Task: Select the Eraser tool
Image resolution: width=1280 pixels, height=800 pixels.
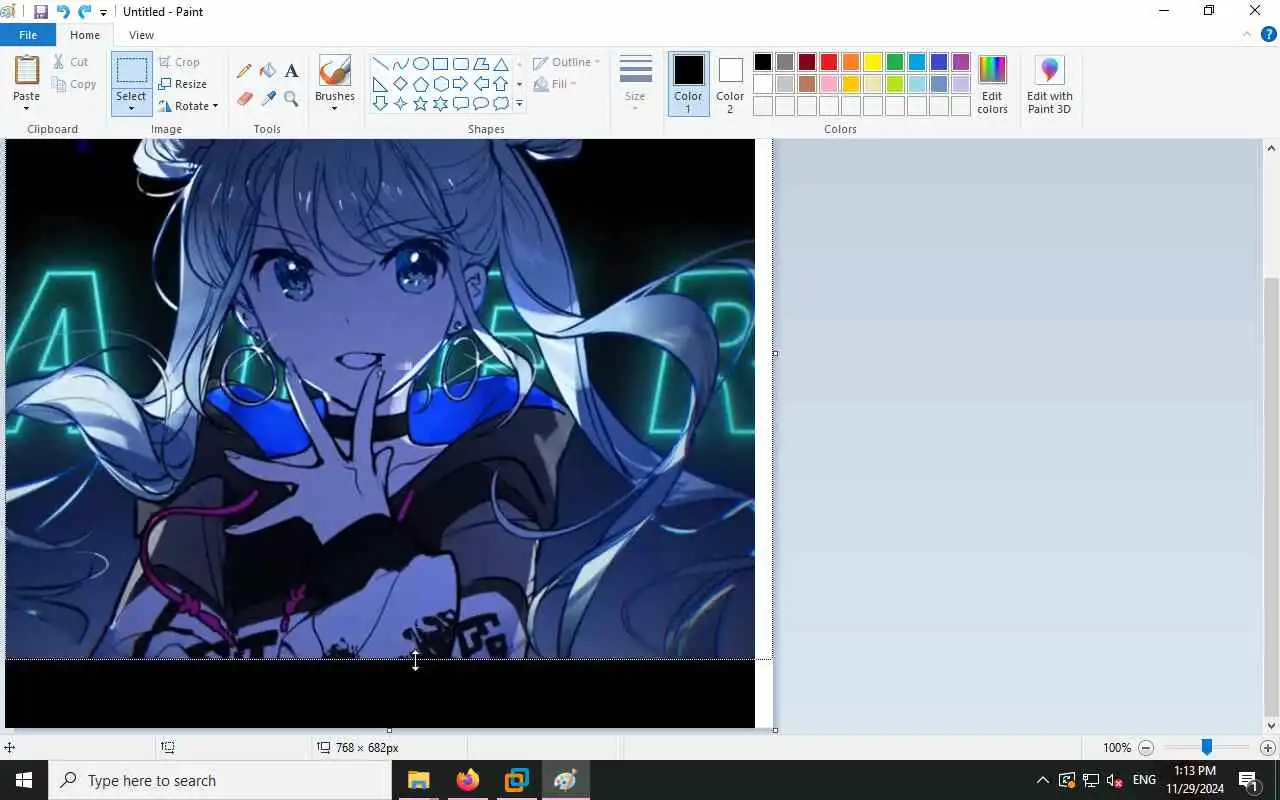Action: pyautogui.click(x=244, y=99)
